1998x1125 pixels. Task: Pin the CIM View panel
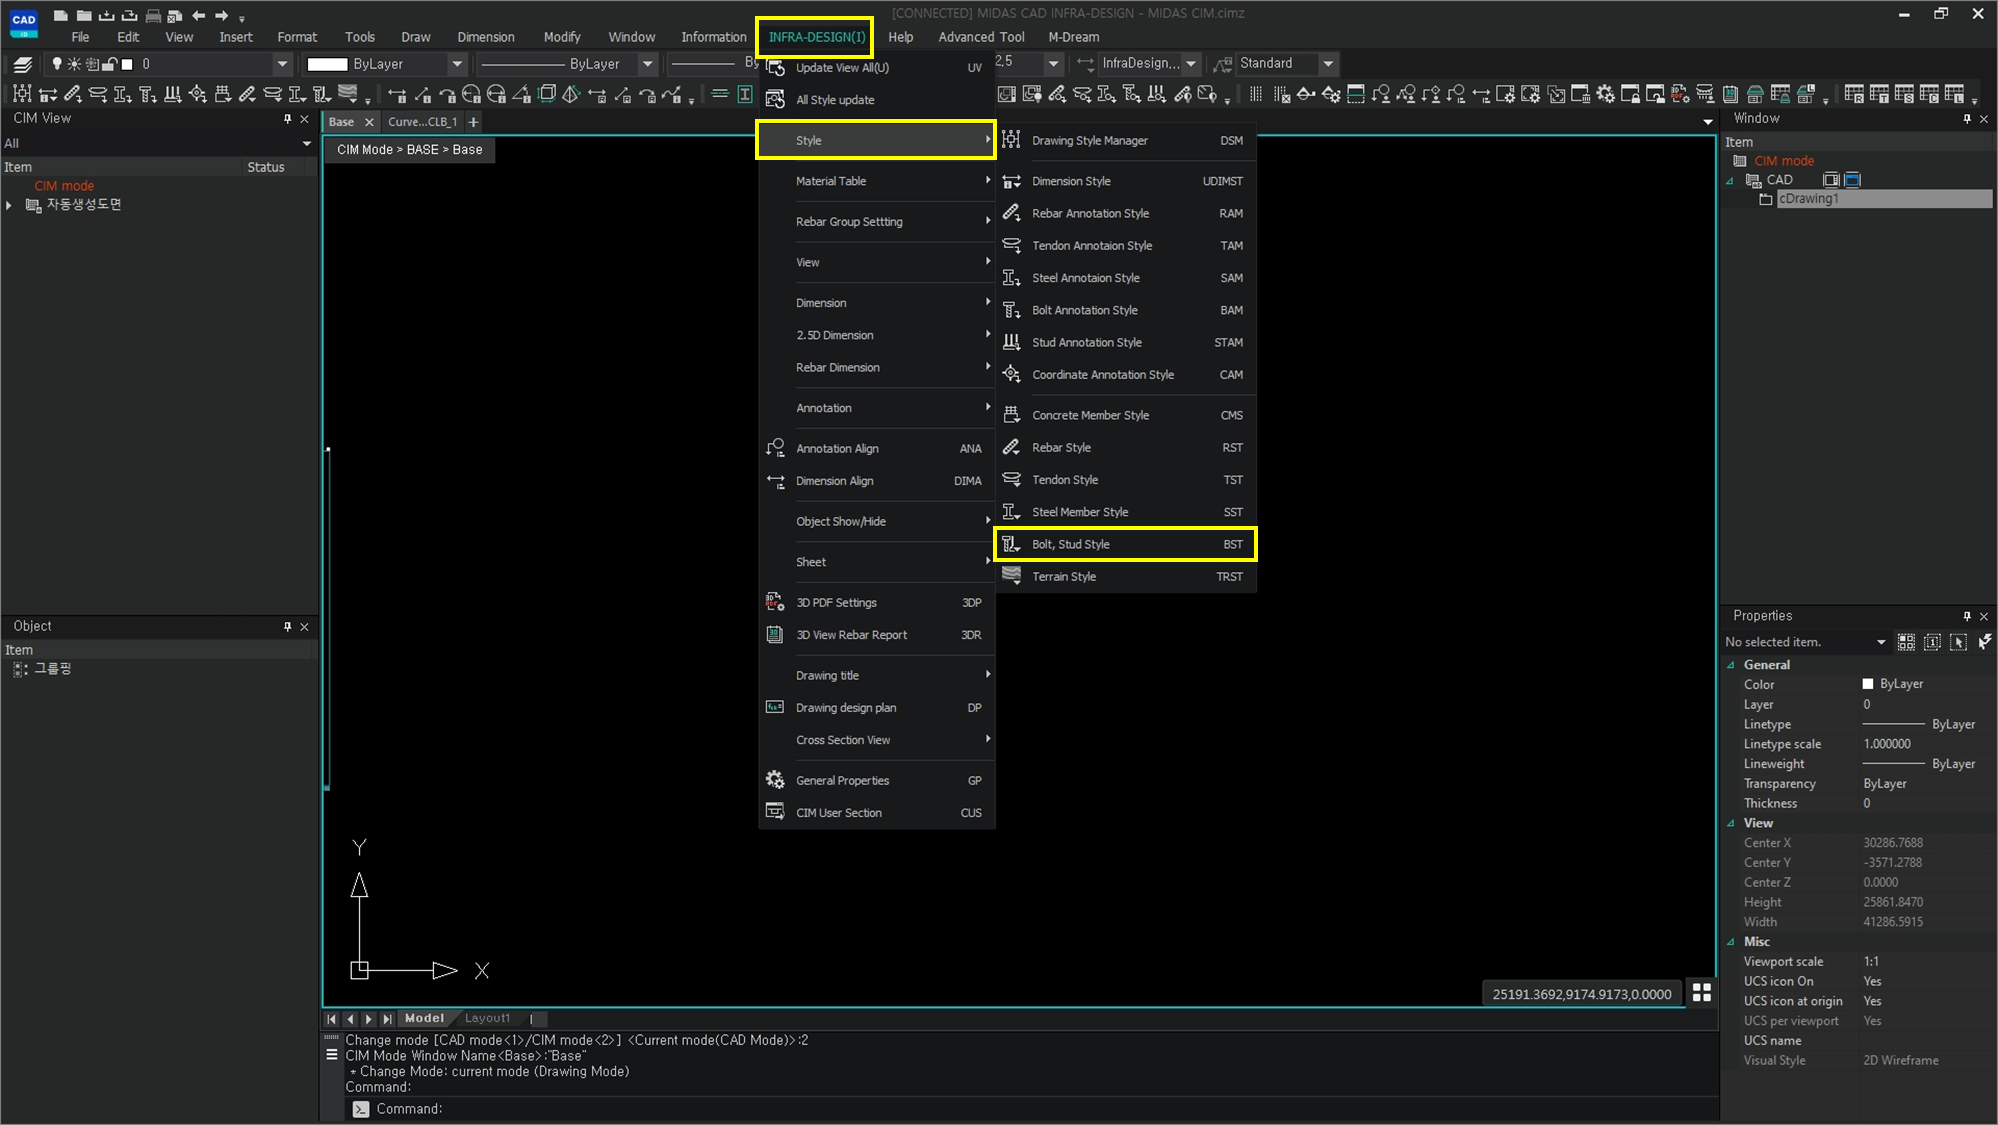click(287, 119)
